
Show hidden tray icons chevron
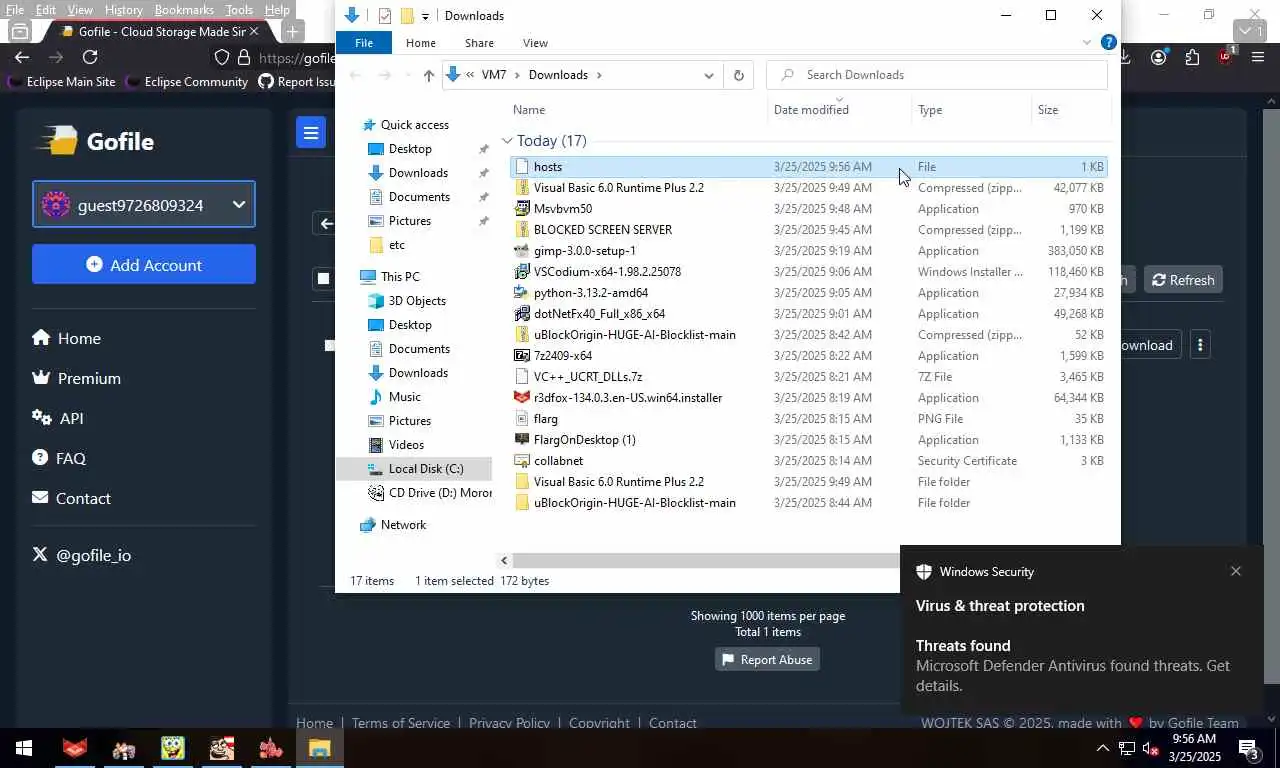tap(1103, 748)
